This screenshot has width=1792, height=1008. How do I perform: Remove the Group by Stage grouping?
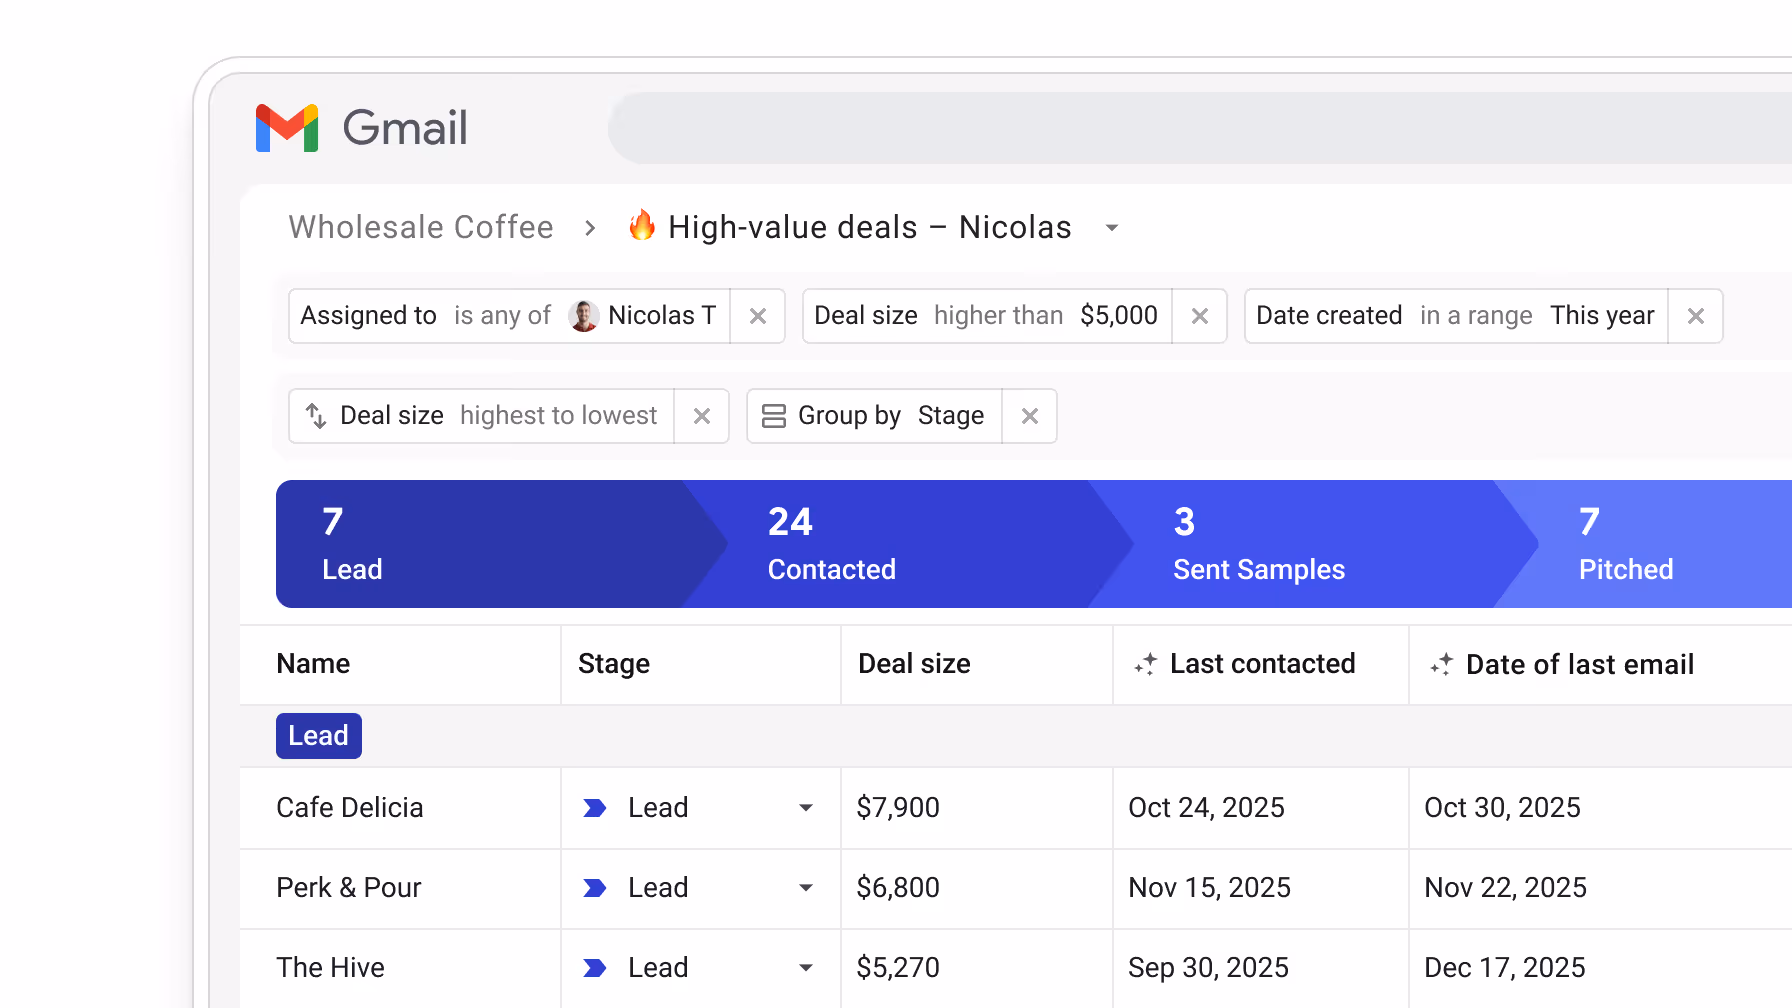pos(1030,416)
